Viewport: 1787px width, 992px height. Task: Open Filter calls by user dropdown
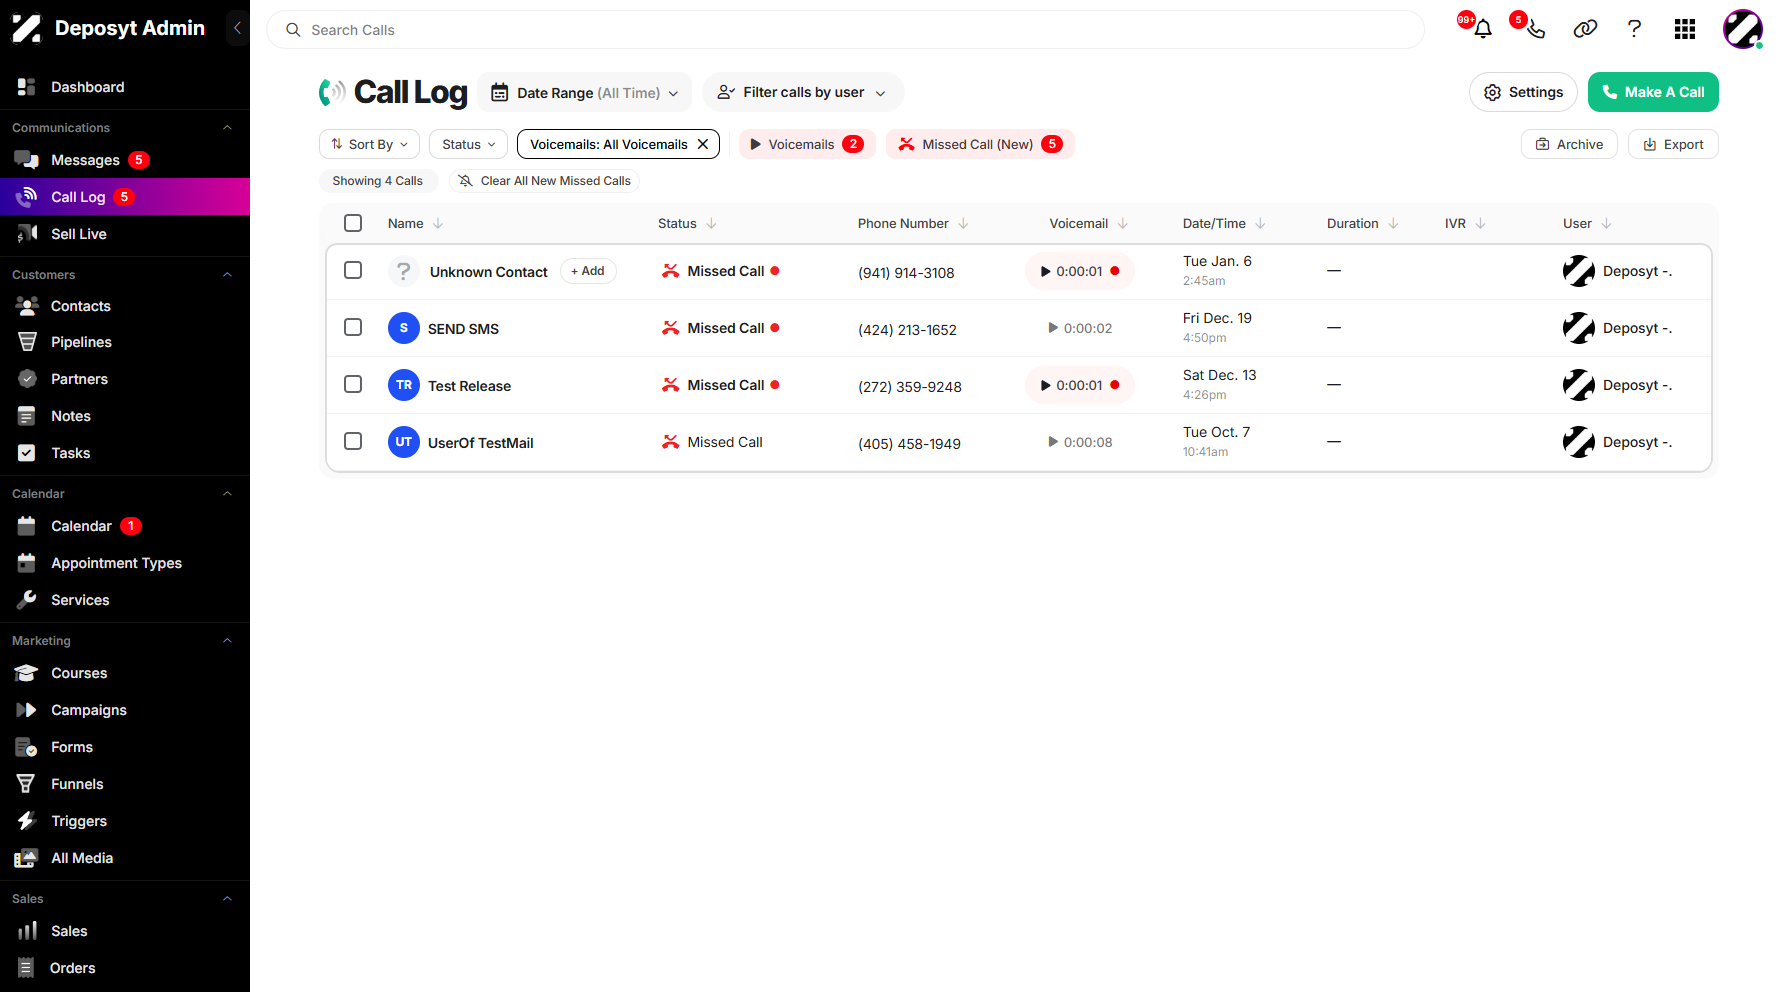803,92
